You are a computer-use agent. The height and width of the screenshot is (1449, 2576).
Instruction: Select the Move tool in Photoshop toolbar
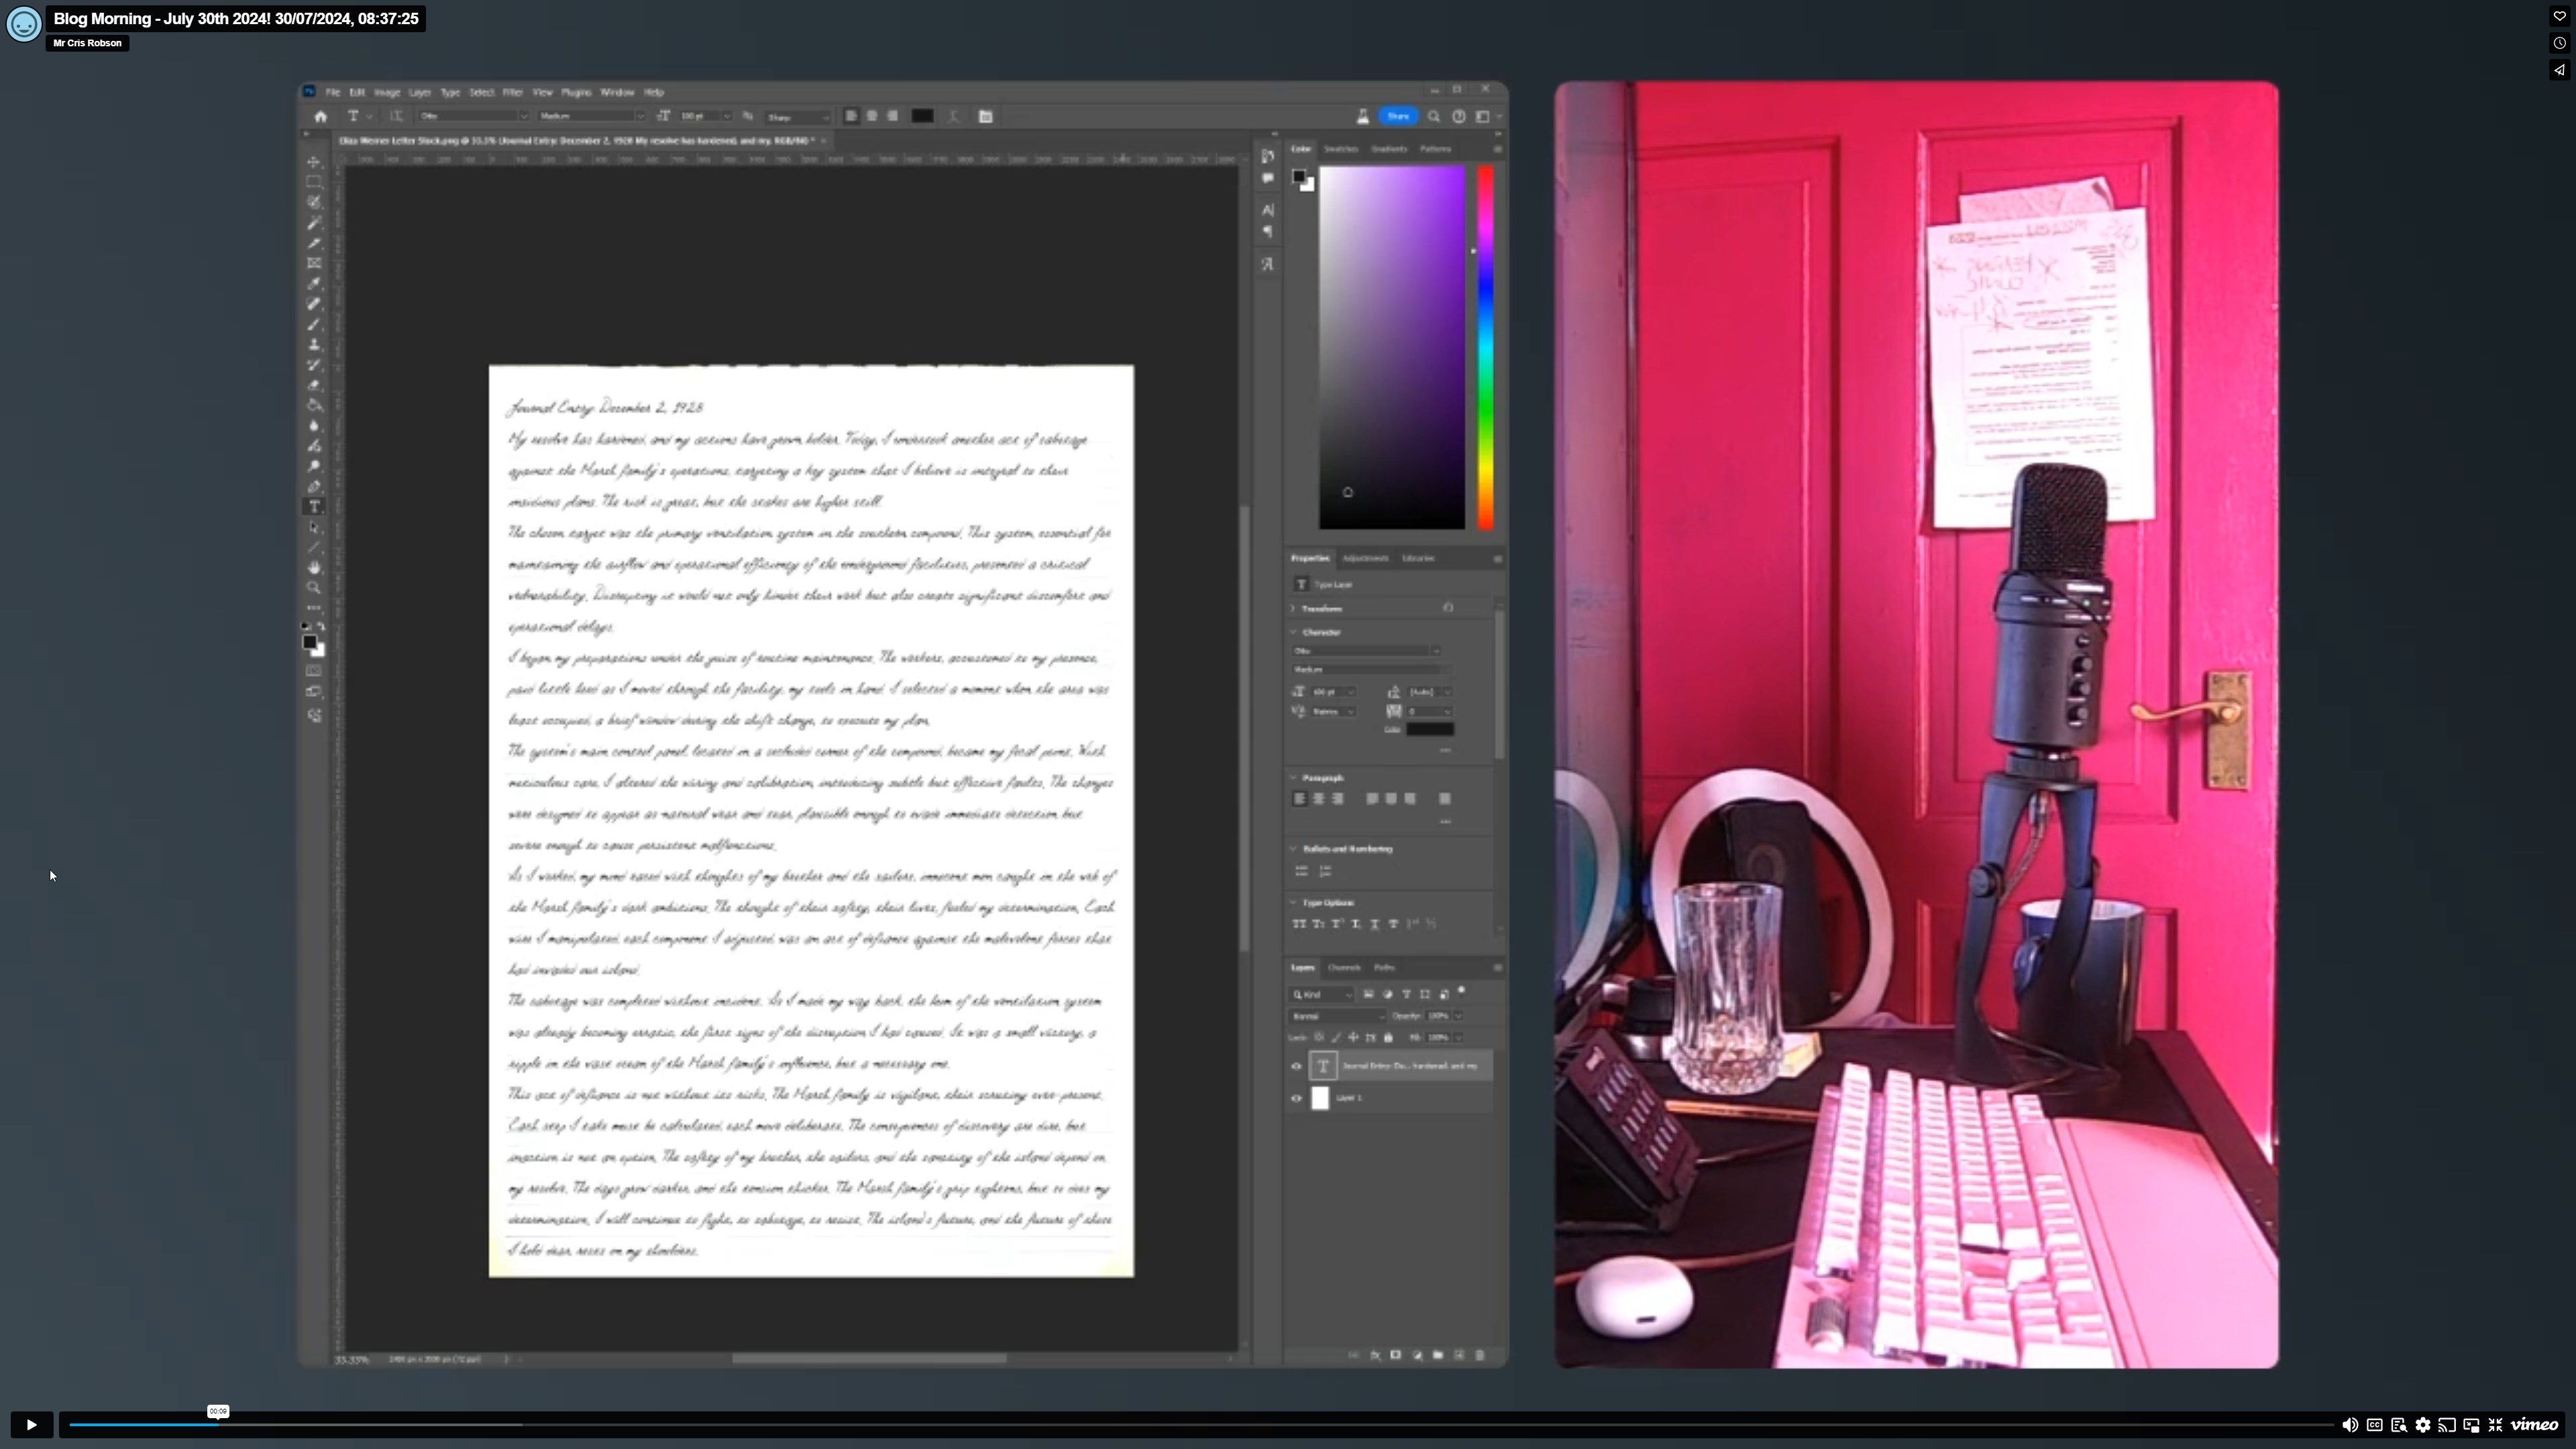[x=314, y=162]
